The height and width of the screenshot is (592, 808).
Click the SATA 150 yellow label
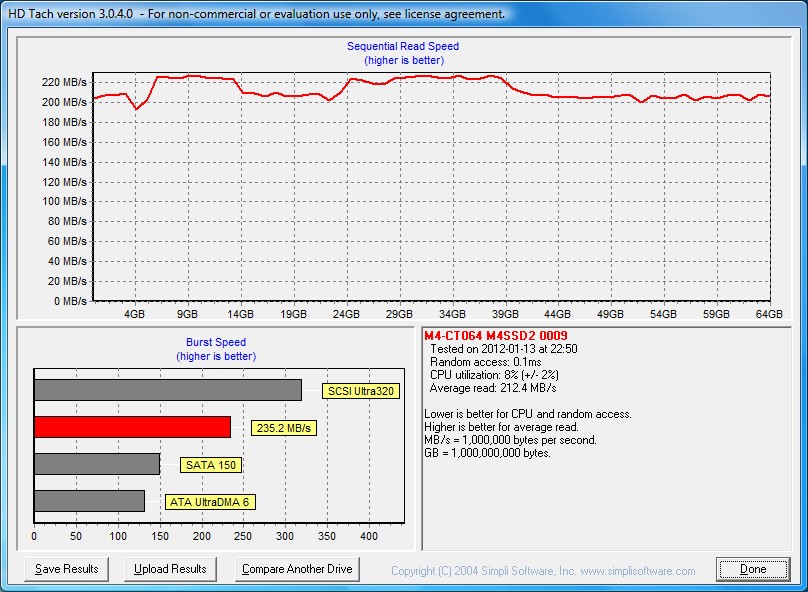pyautogui.click(x=211, y=465)
